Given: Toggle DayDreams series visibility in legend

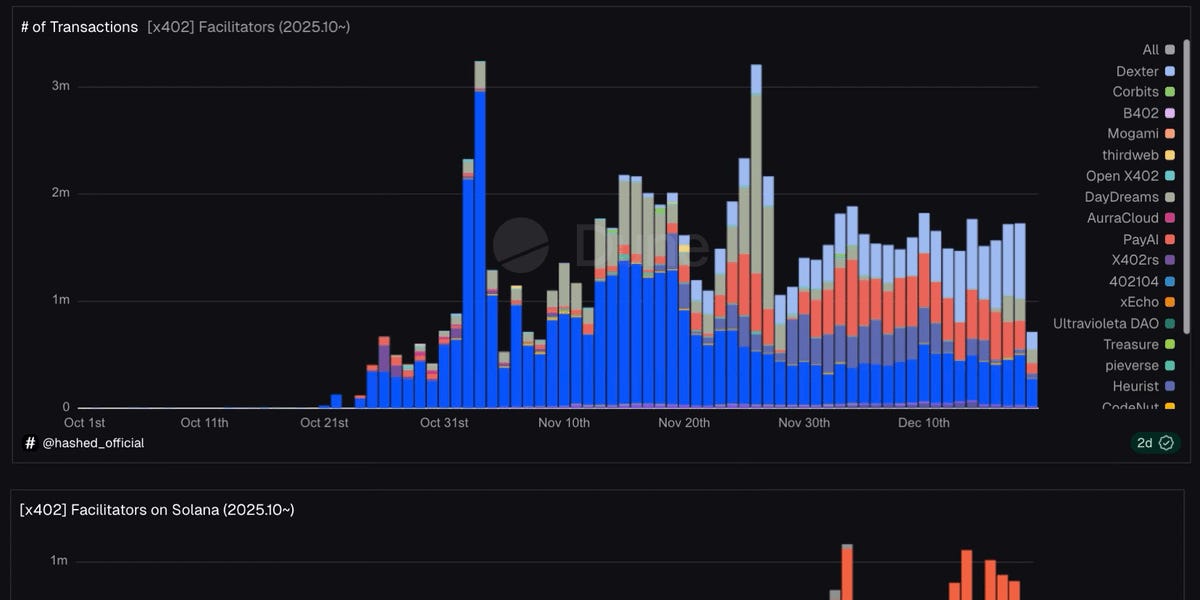Looking at the screenshot, I should coord(1121,197).
